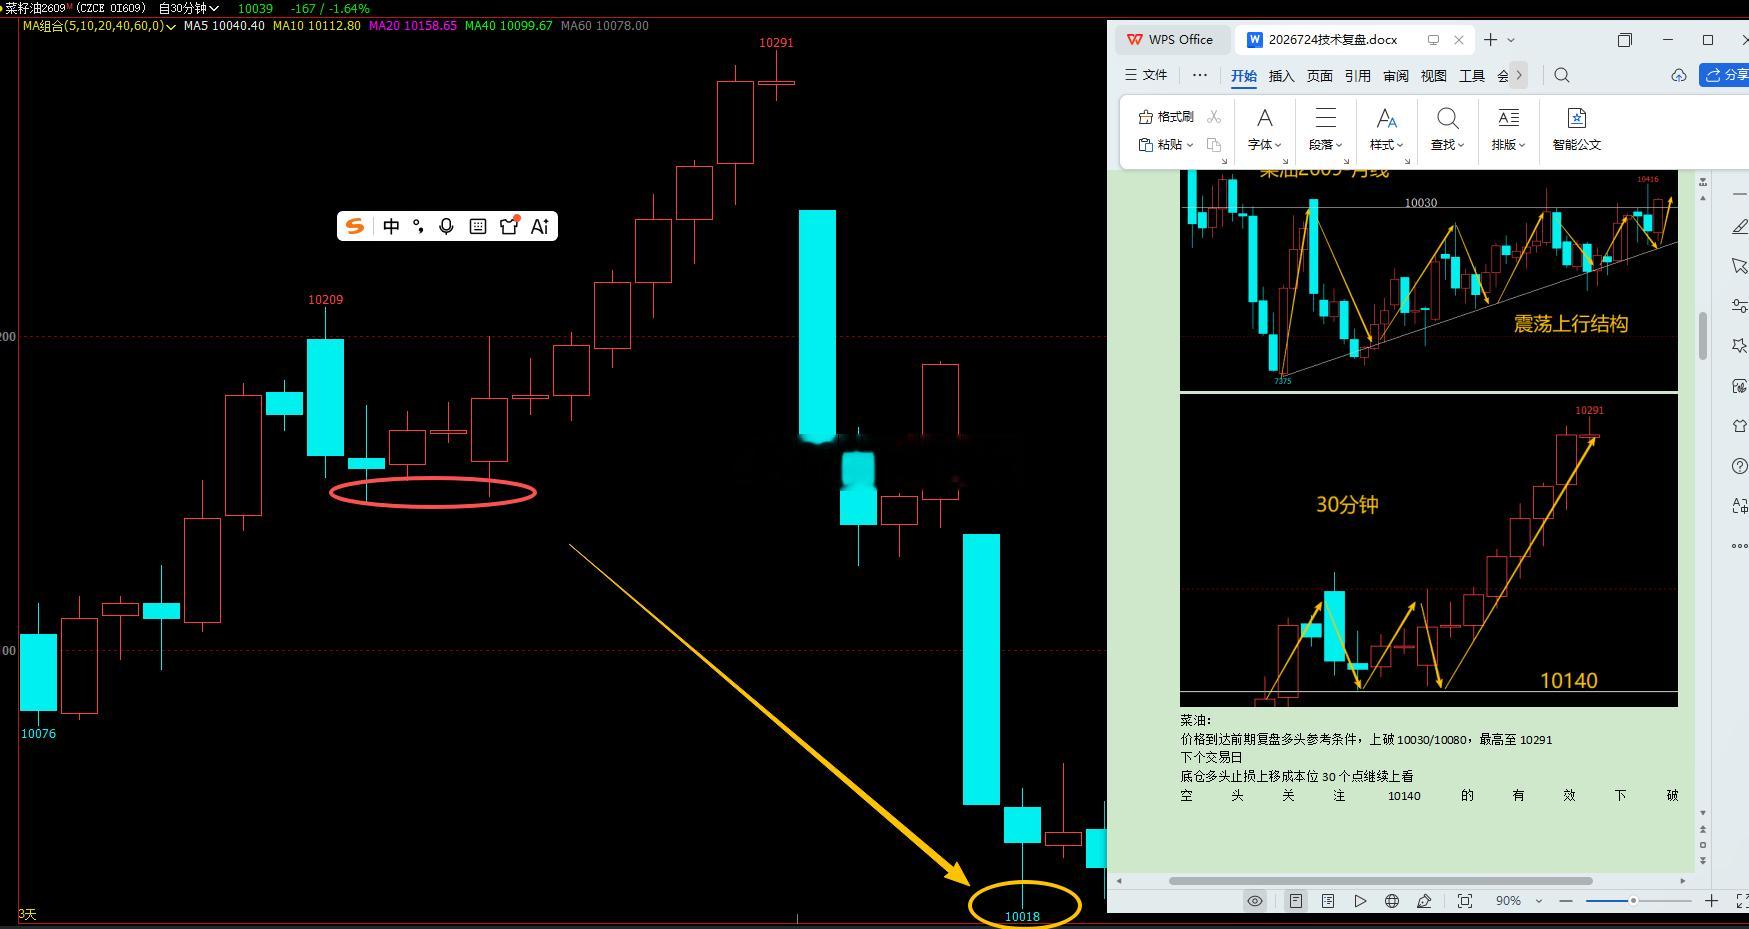This screenshot has height=929, width=1749.
Task: Click the shirt theme icon in right sidebar
Action: point(1740,426)
